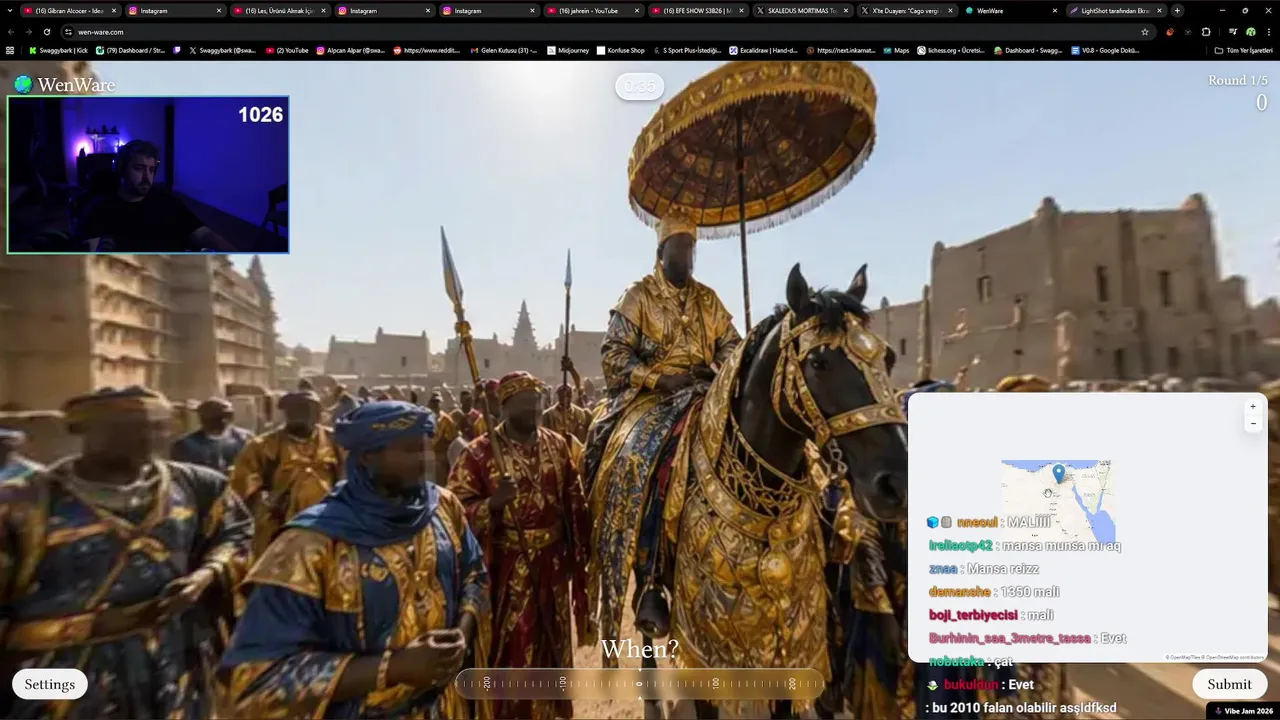The width and height of the screenshot is (1280, 720).
Task: Click the WenWare globe logo
Action: [23, 85]
